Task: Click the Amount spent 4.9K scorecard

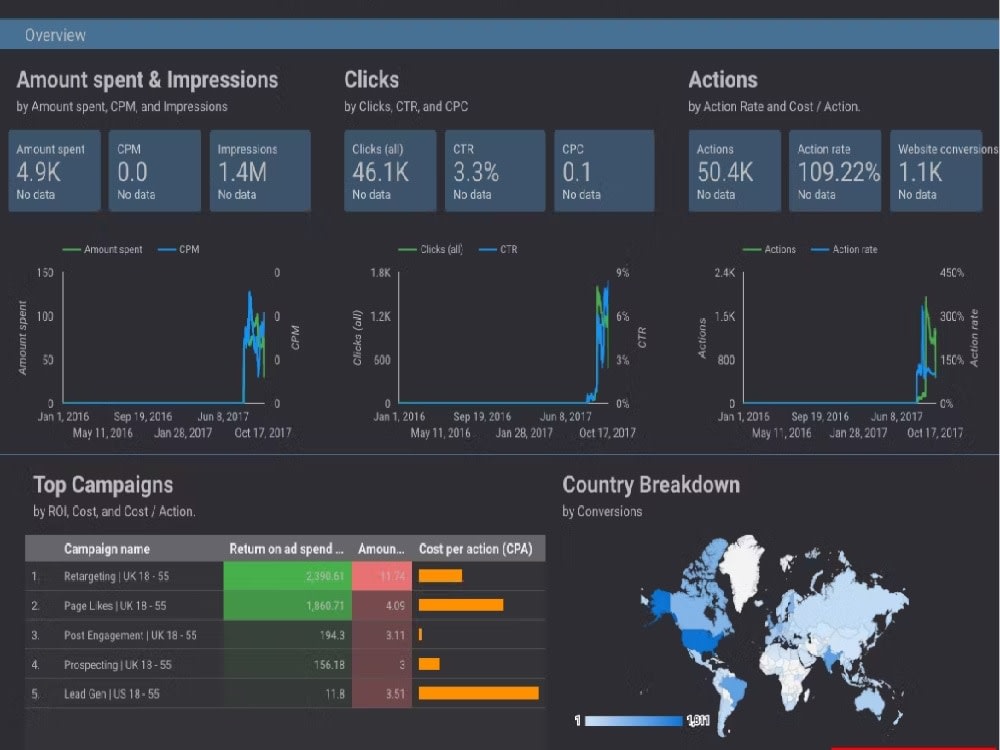Action: [x=54, y=170]
